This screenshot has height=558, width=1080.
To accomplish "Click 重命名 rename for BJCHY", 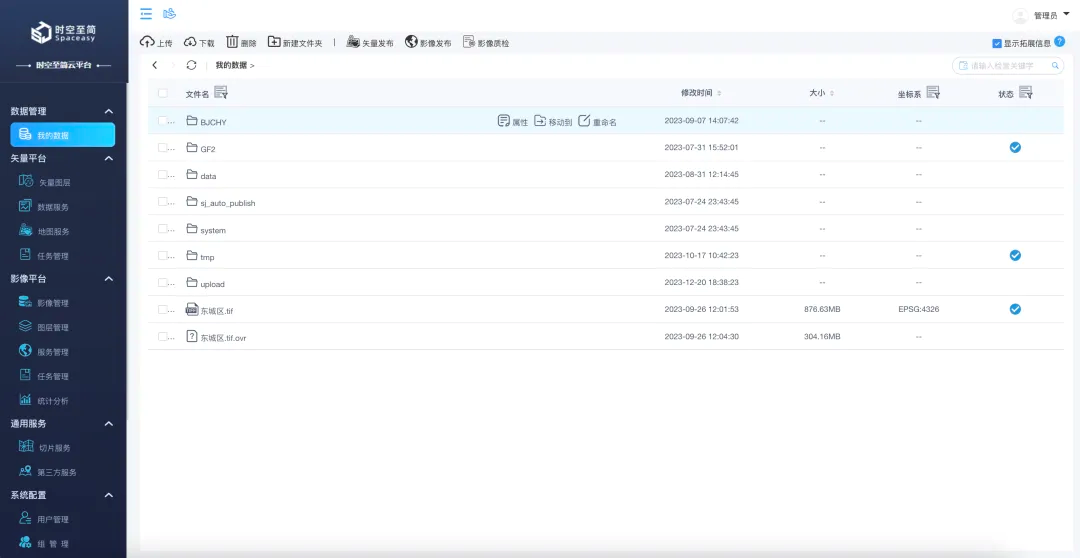I will [596, 121].
